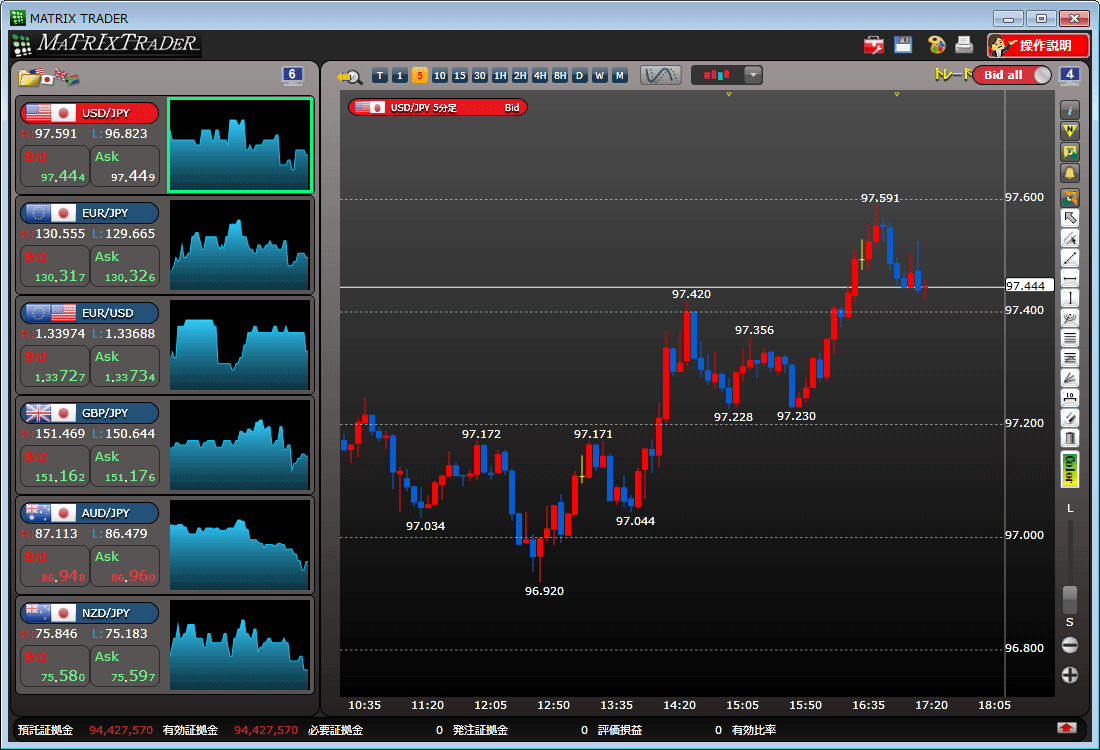This screenshot has height=750, width=1100.
Task: Click the EUR/USD pair label
Action: pyautogui.click(x=90, y=313)
